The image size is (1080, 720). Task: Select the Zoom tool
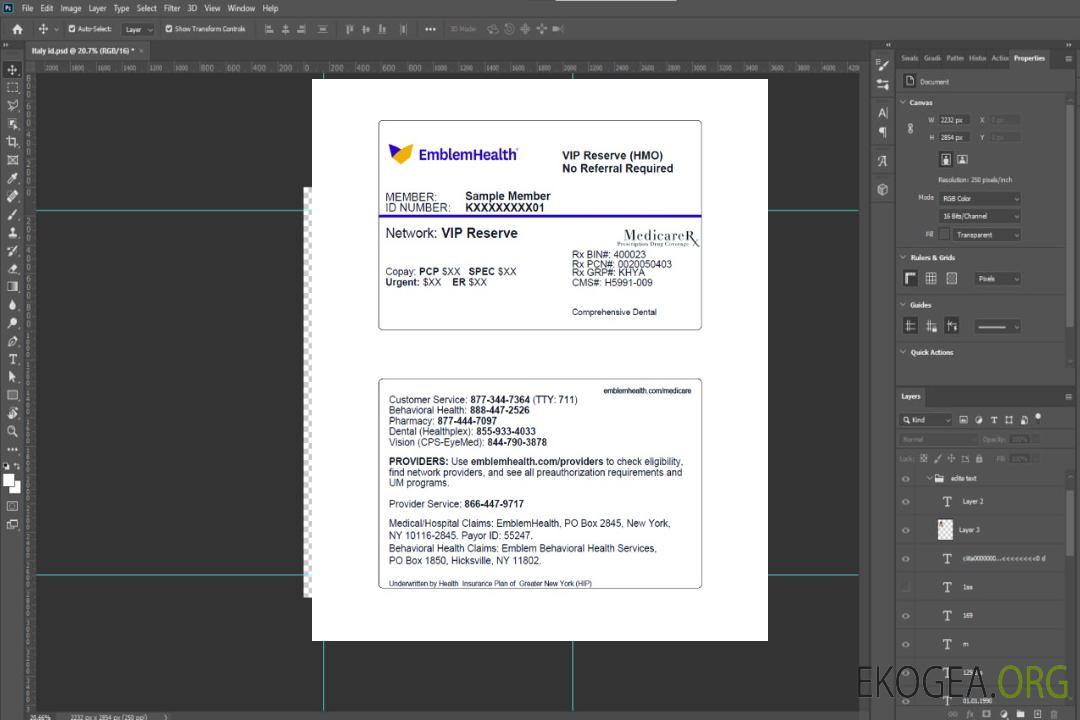(x=13, y=431)
